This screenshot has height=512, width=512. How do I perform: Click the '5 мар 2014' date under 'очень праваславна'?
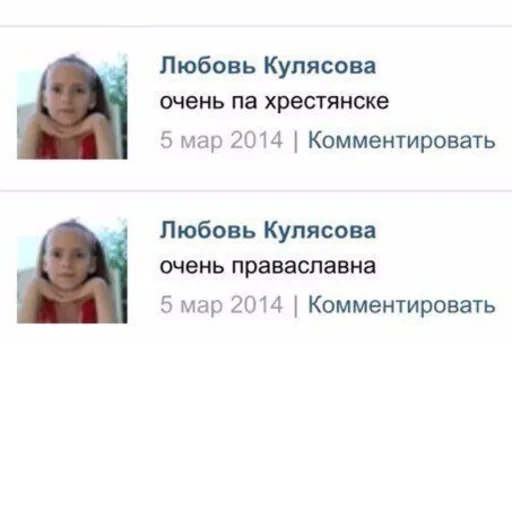[221, 305]
